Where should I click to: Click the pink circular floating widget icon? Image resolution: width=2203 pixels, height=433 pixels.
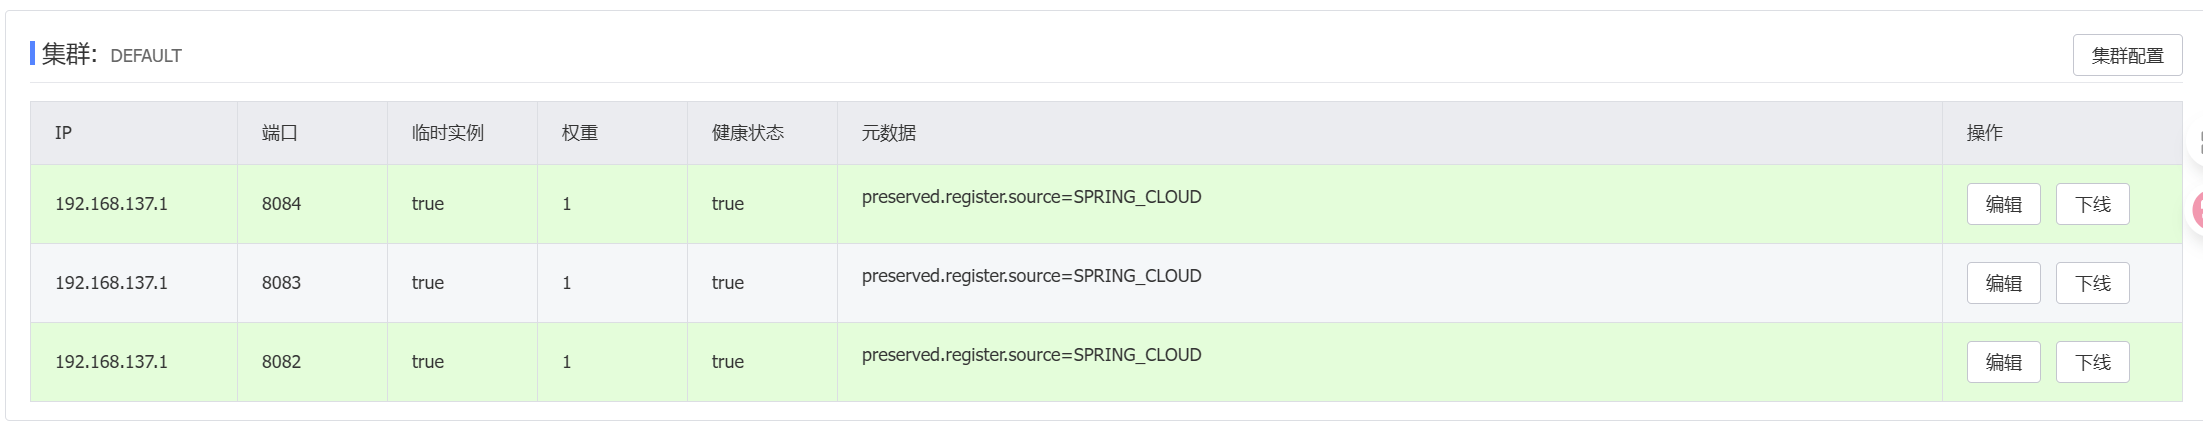pyautogui.click(x=2197, y=210)
